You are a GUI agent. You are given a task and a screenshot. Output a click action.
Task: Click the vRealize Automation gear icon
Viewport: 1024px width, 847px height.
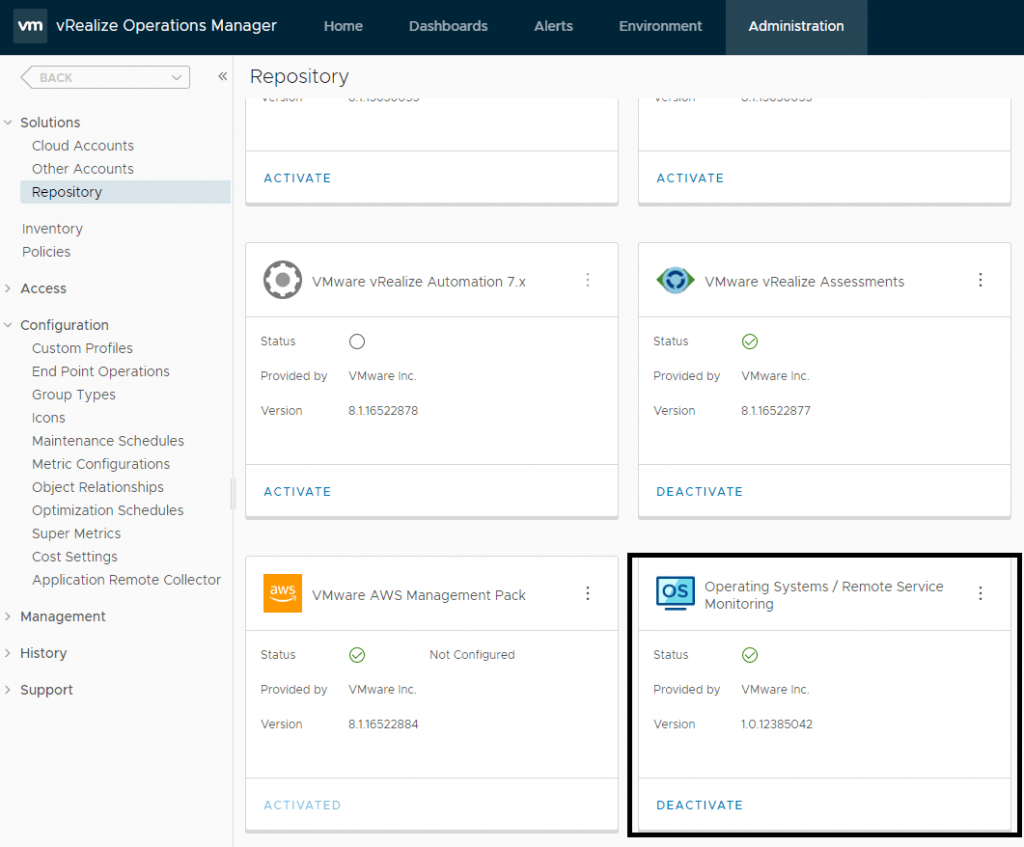[282, 280]
